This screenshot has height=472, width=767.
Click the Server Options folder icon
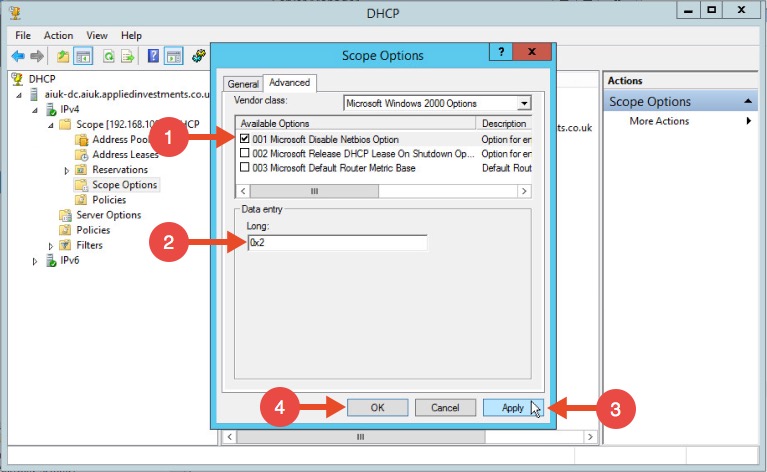coord(66,215)
